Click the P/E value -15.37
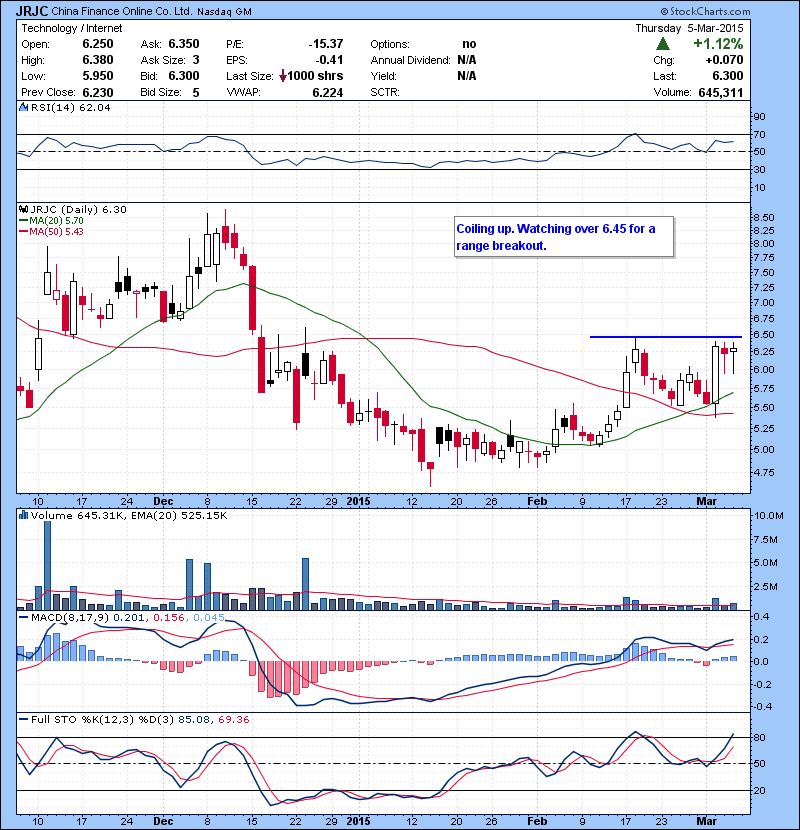800x830 pixels. 326,44
